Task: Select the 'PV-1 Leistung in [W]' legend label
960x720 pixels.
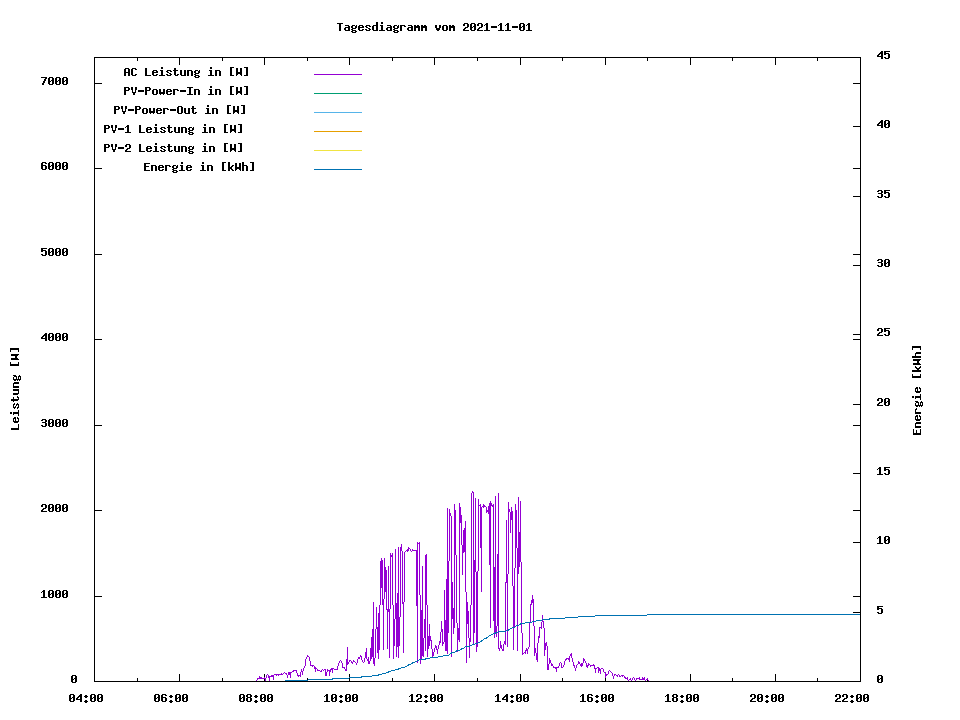Action: point(174,129)
